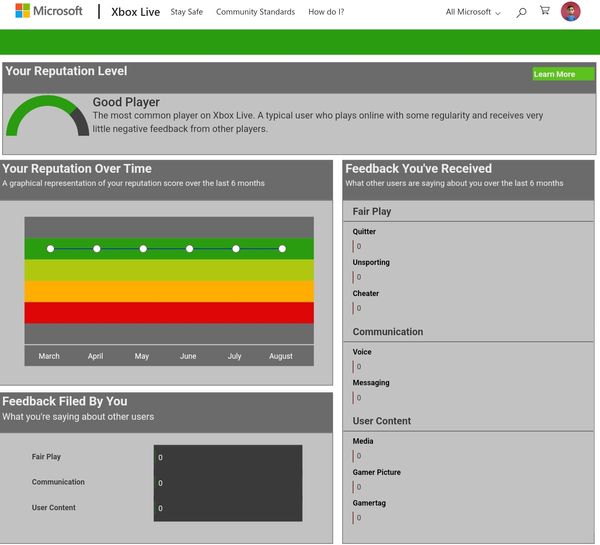600x545 pixels.
Task: Open Community Standards menu item
Action: tap(255, 12)
